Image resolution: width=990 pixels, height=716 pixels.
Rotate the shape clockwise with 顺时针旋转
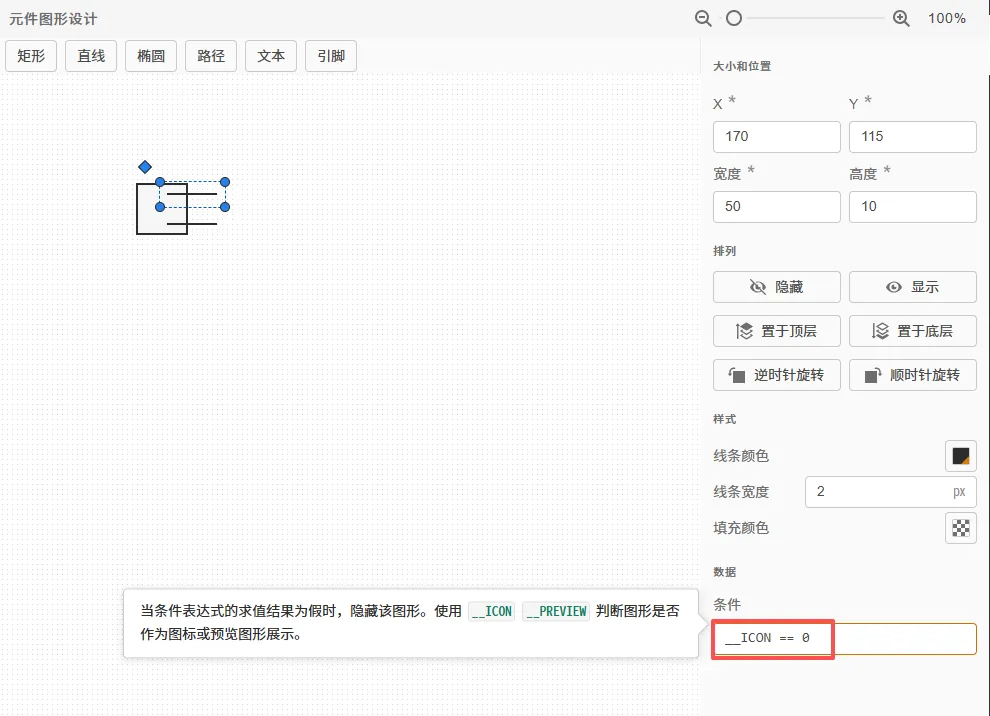pos(912,375)
